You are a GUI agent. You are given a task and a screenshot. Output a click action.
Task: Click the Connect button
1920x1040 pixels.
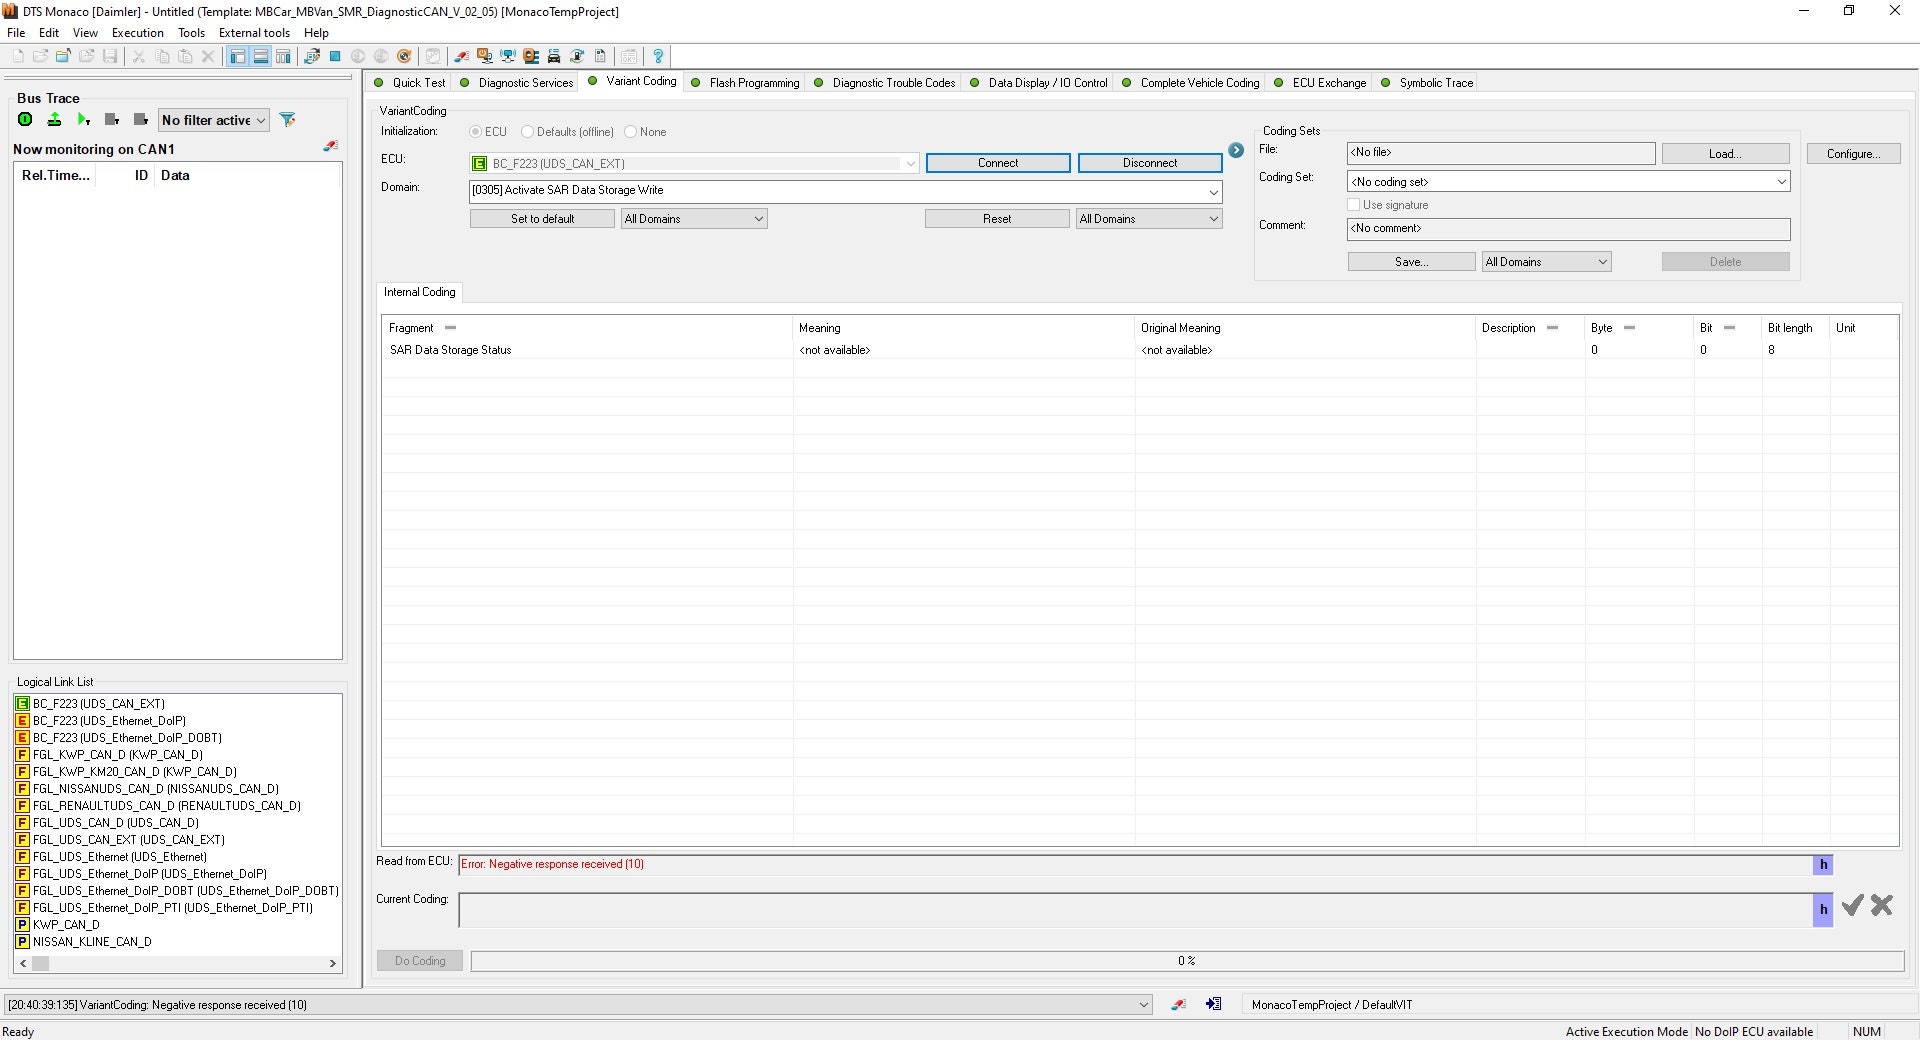(x=997, y=162)
